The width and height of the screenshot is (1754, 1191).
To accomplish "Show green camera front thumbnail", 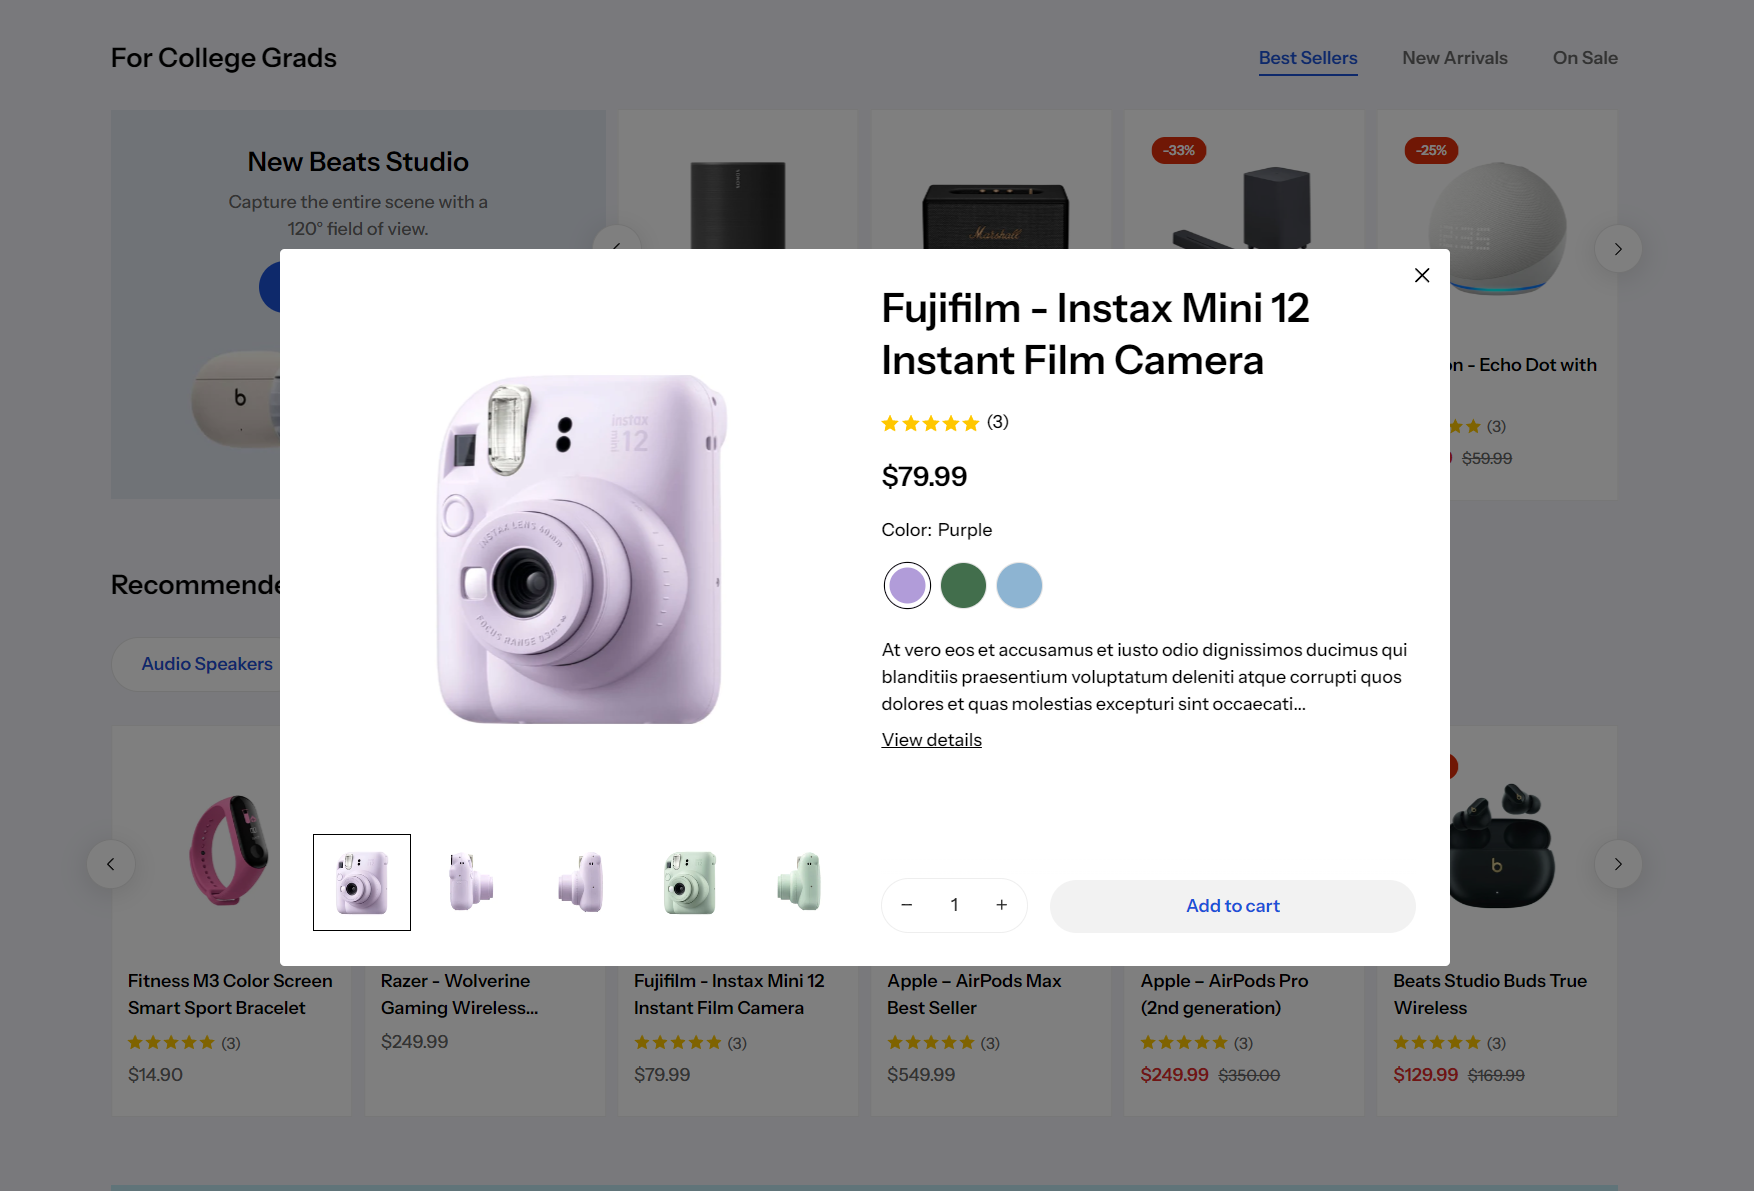I will (690, 882).
